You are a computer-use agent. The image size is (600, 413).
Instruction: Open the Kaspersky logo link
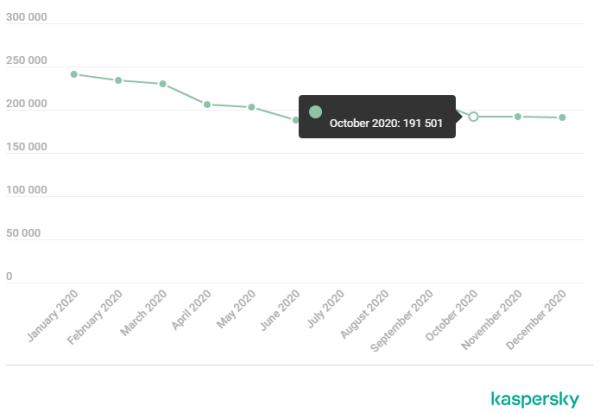coord(535,399)
